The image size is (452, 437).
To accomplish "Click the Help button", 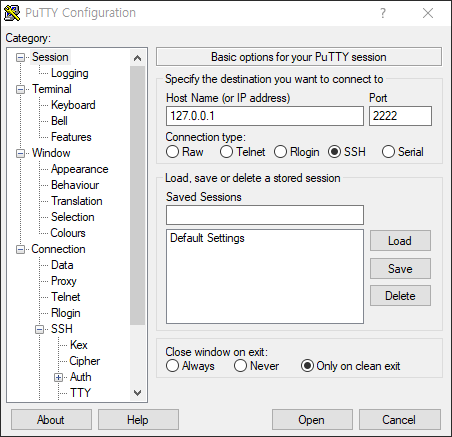I will point(138,420).
